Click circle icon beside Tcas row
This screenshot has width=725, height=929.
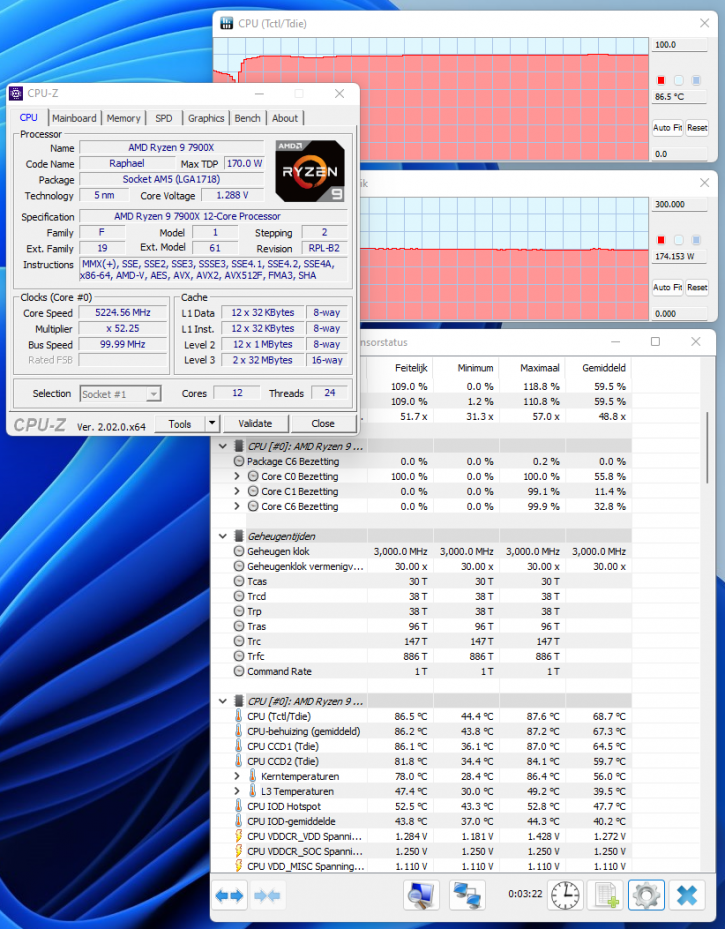tap(239, 581)
